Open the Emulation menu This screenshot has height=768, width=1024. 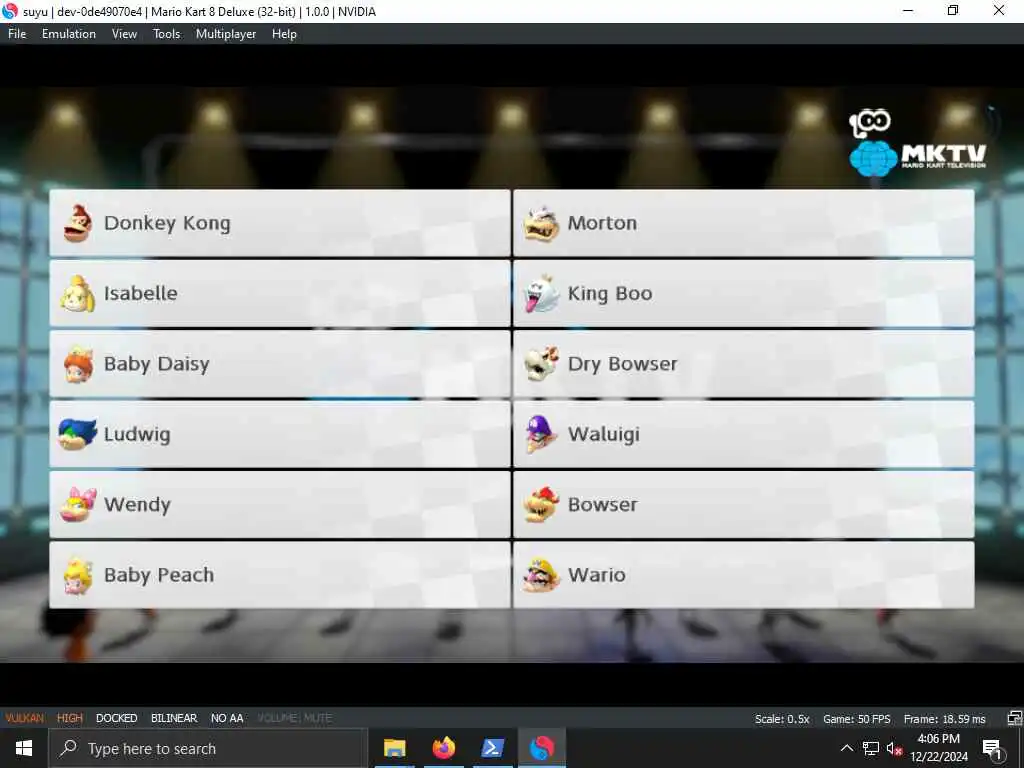tap(69, 34)
